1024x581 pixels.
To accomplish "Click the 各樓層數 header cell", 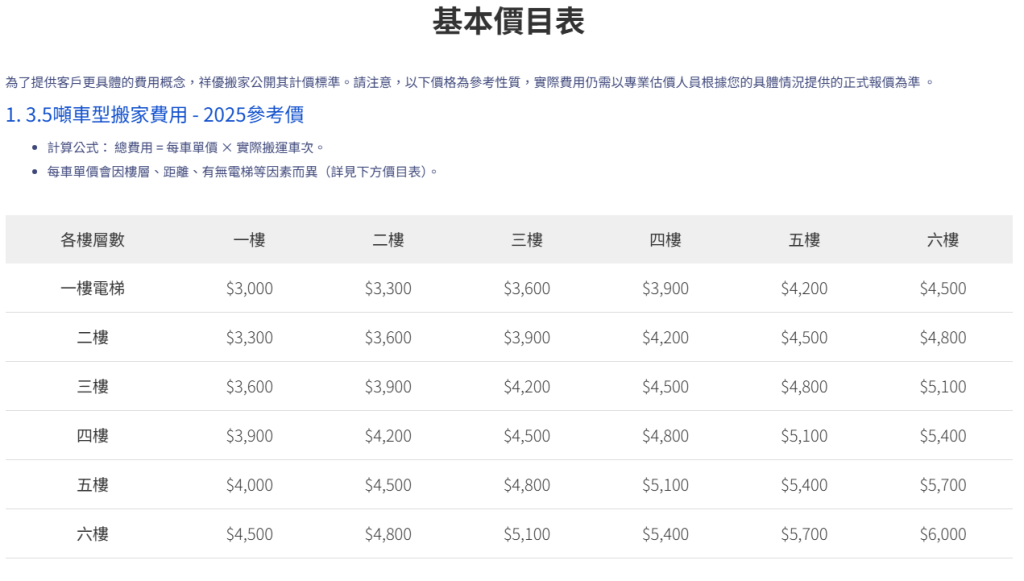I will (x=93, y=240).
